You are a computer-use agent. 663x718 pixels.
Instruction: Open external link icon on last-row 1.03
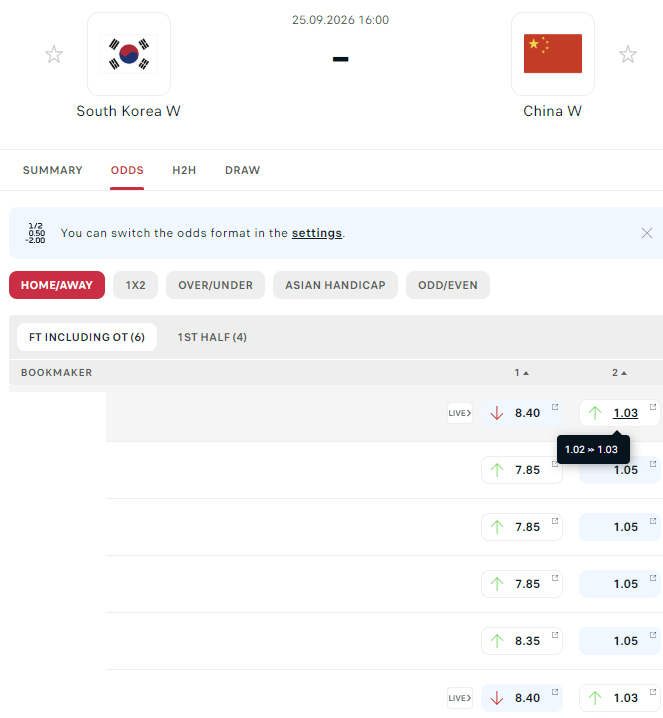click(653, 691)
